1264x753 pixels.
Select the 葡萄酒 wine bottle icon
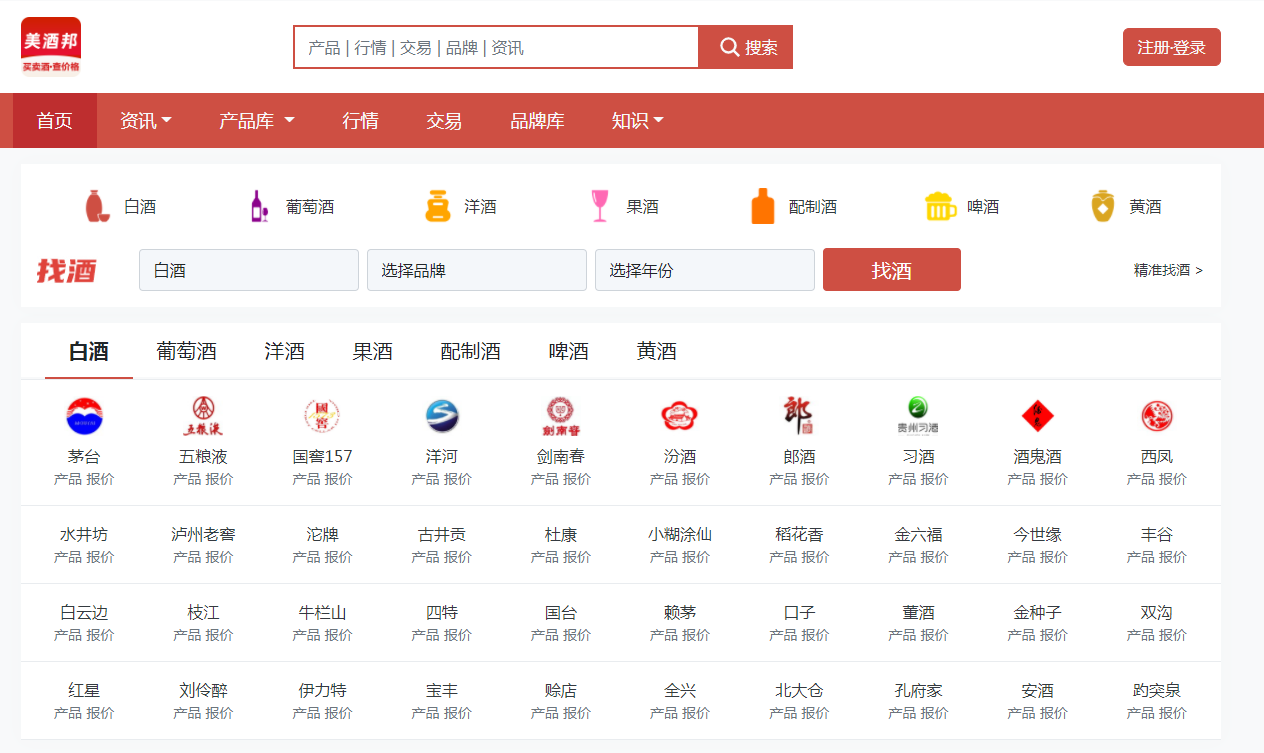click(259, 206)
